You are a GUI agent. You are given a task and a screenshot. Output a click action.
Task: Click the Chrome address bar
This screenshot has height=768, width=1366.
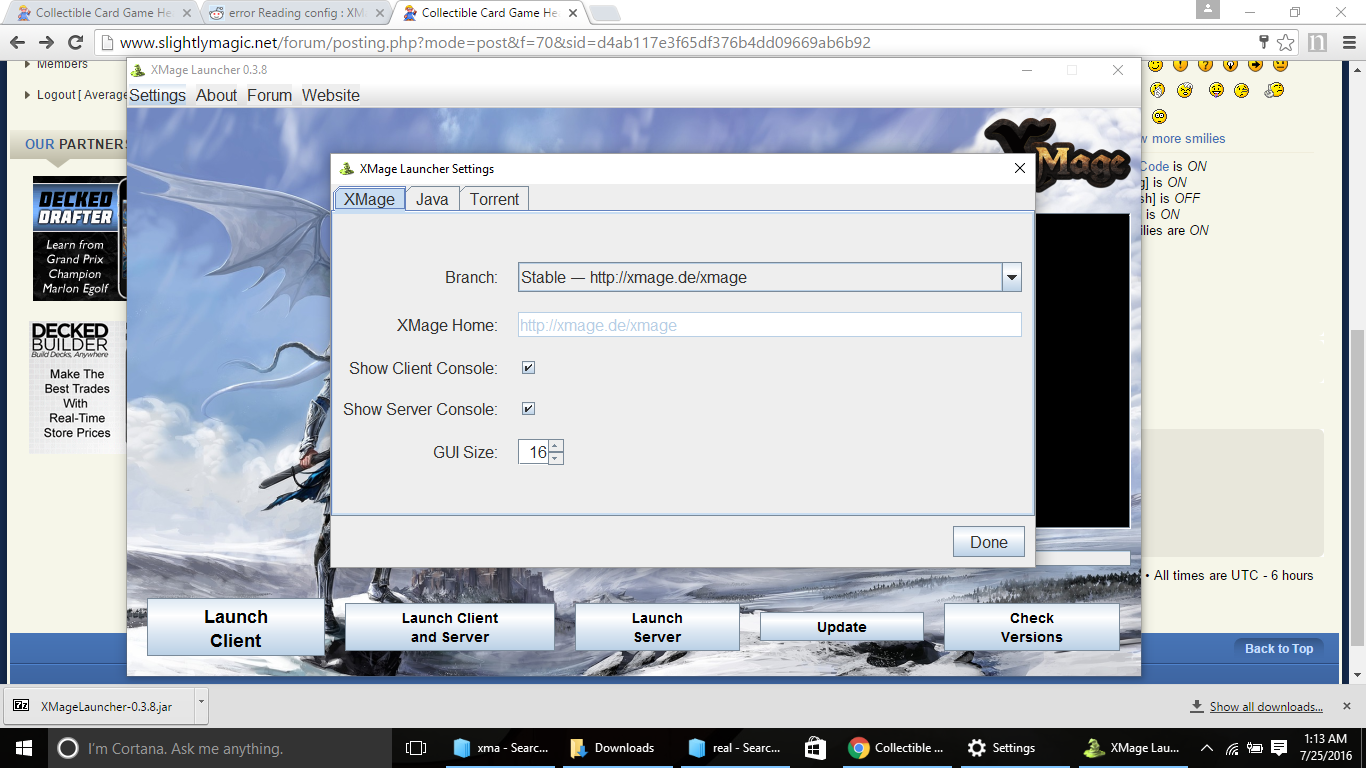[685, 43]
